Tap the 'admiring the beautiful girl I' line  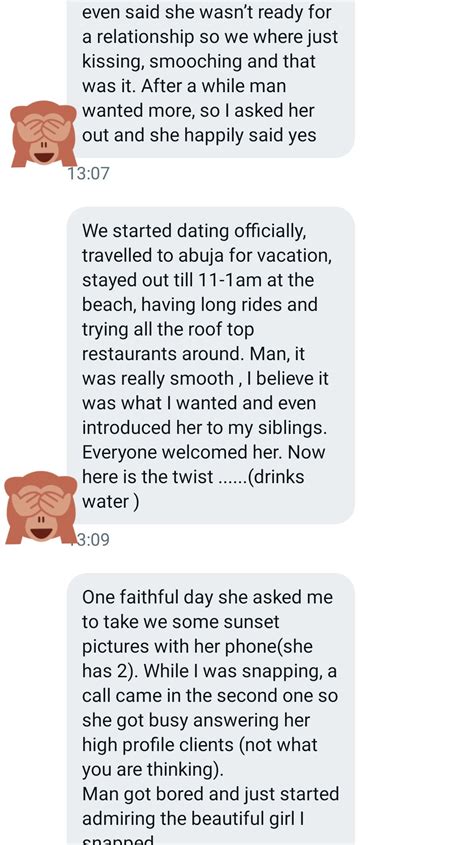pyautogui.click(x=193, y=819)
